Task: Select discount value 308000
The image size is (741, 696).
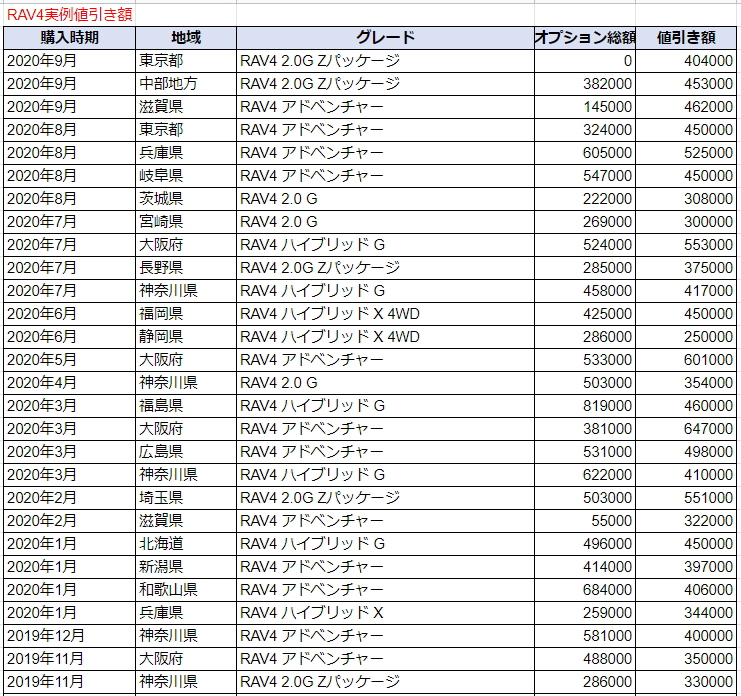Action: (x=686, y=199)
